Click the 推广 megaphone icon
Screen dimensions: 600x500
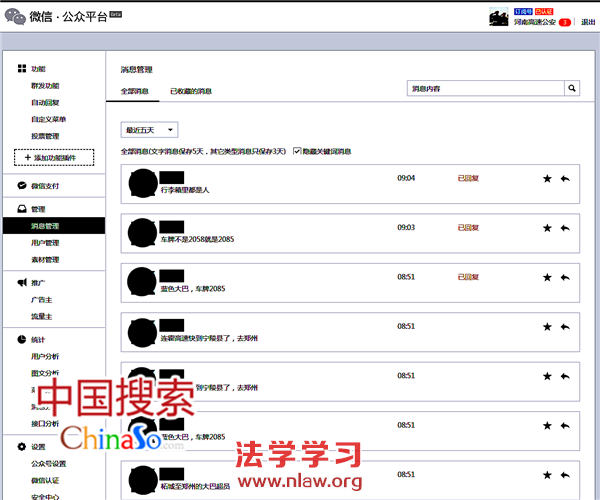point(22,282)
